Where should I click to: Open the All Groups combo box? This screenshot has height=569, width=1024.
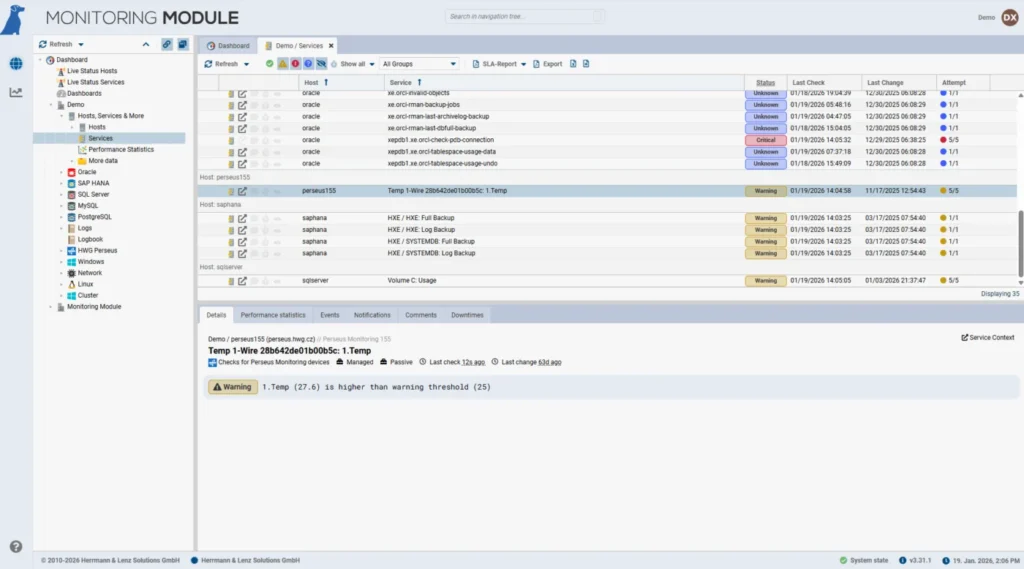419,64
